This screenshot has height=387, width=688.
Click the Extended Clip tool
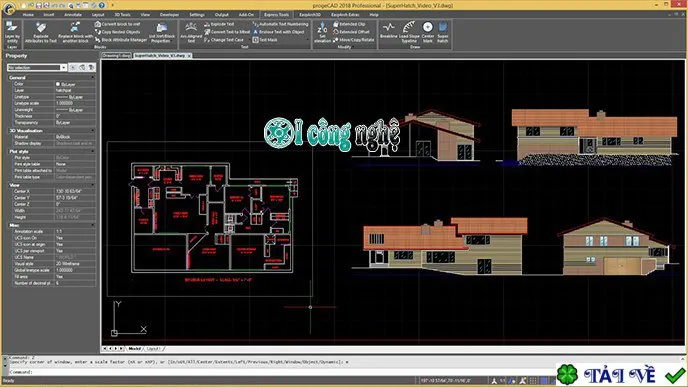point(349,24)
